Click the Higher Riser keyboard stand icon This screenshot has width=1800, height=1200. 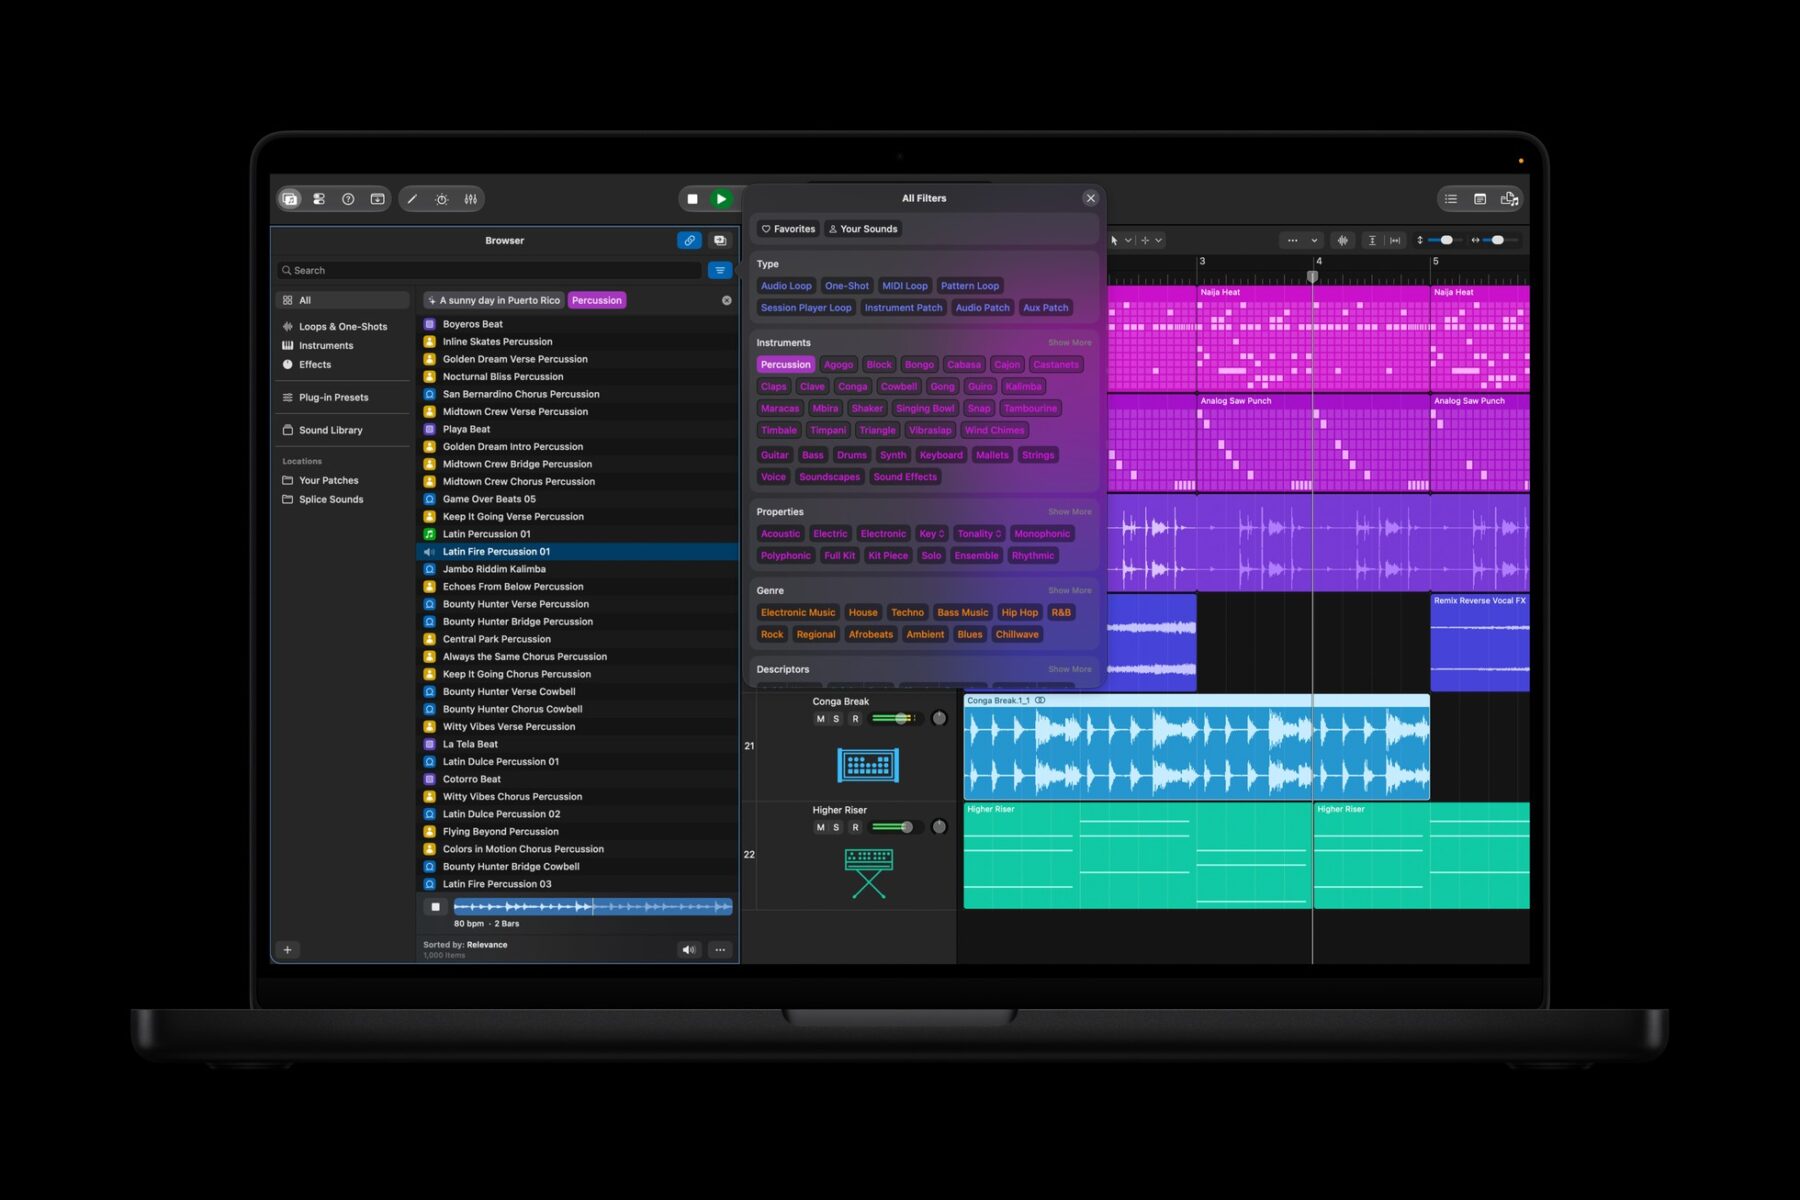tap(868, 873)
